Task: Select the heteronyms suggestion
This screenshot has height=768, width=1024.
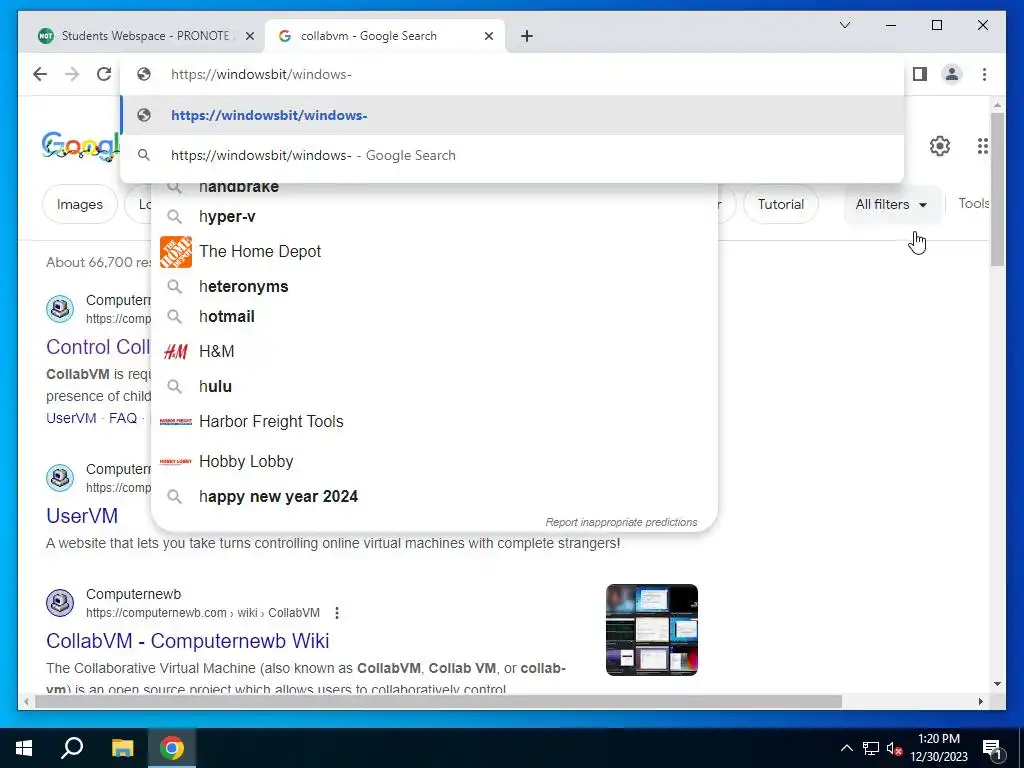Action: click(x=243, y=286)
